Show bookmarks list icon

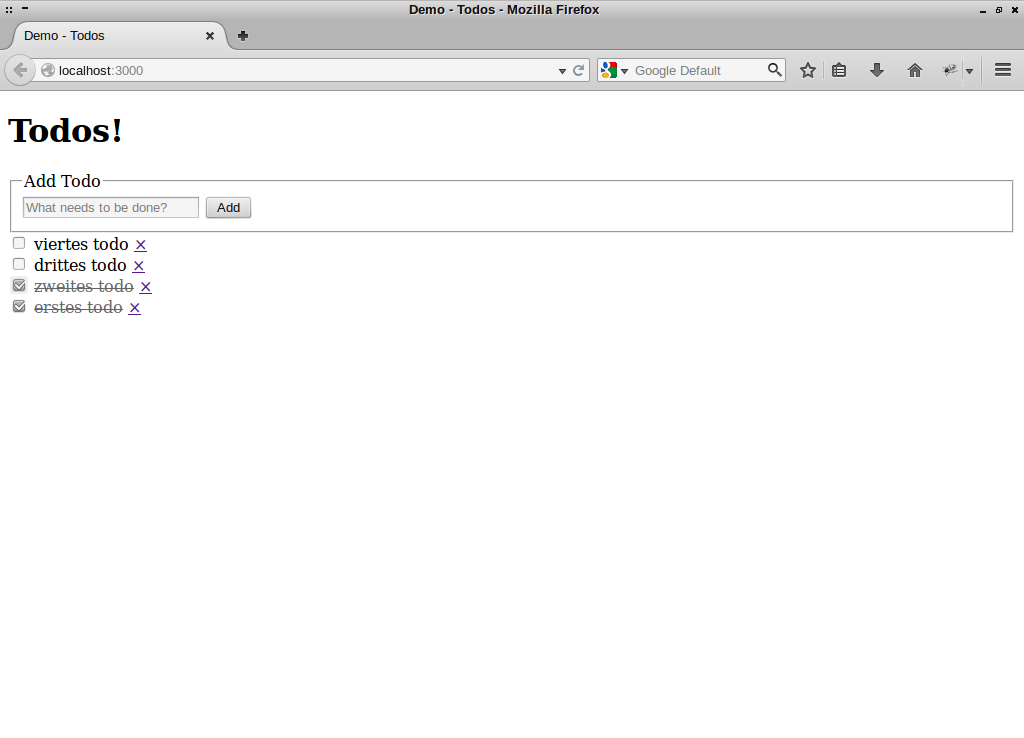click(839, 70)
